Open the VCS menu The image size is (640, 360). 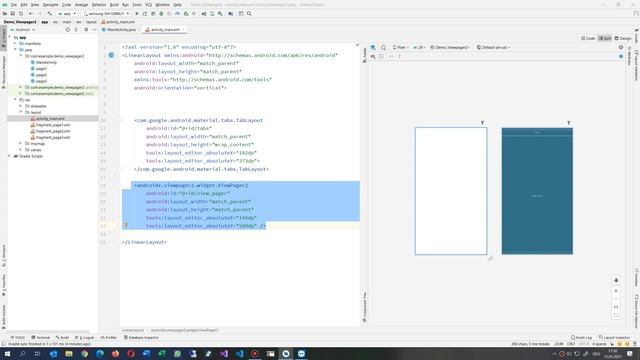point(148,4)
